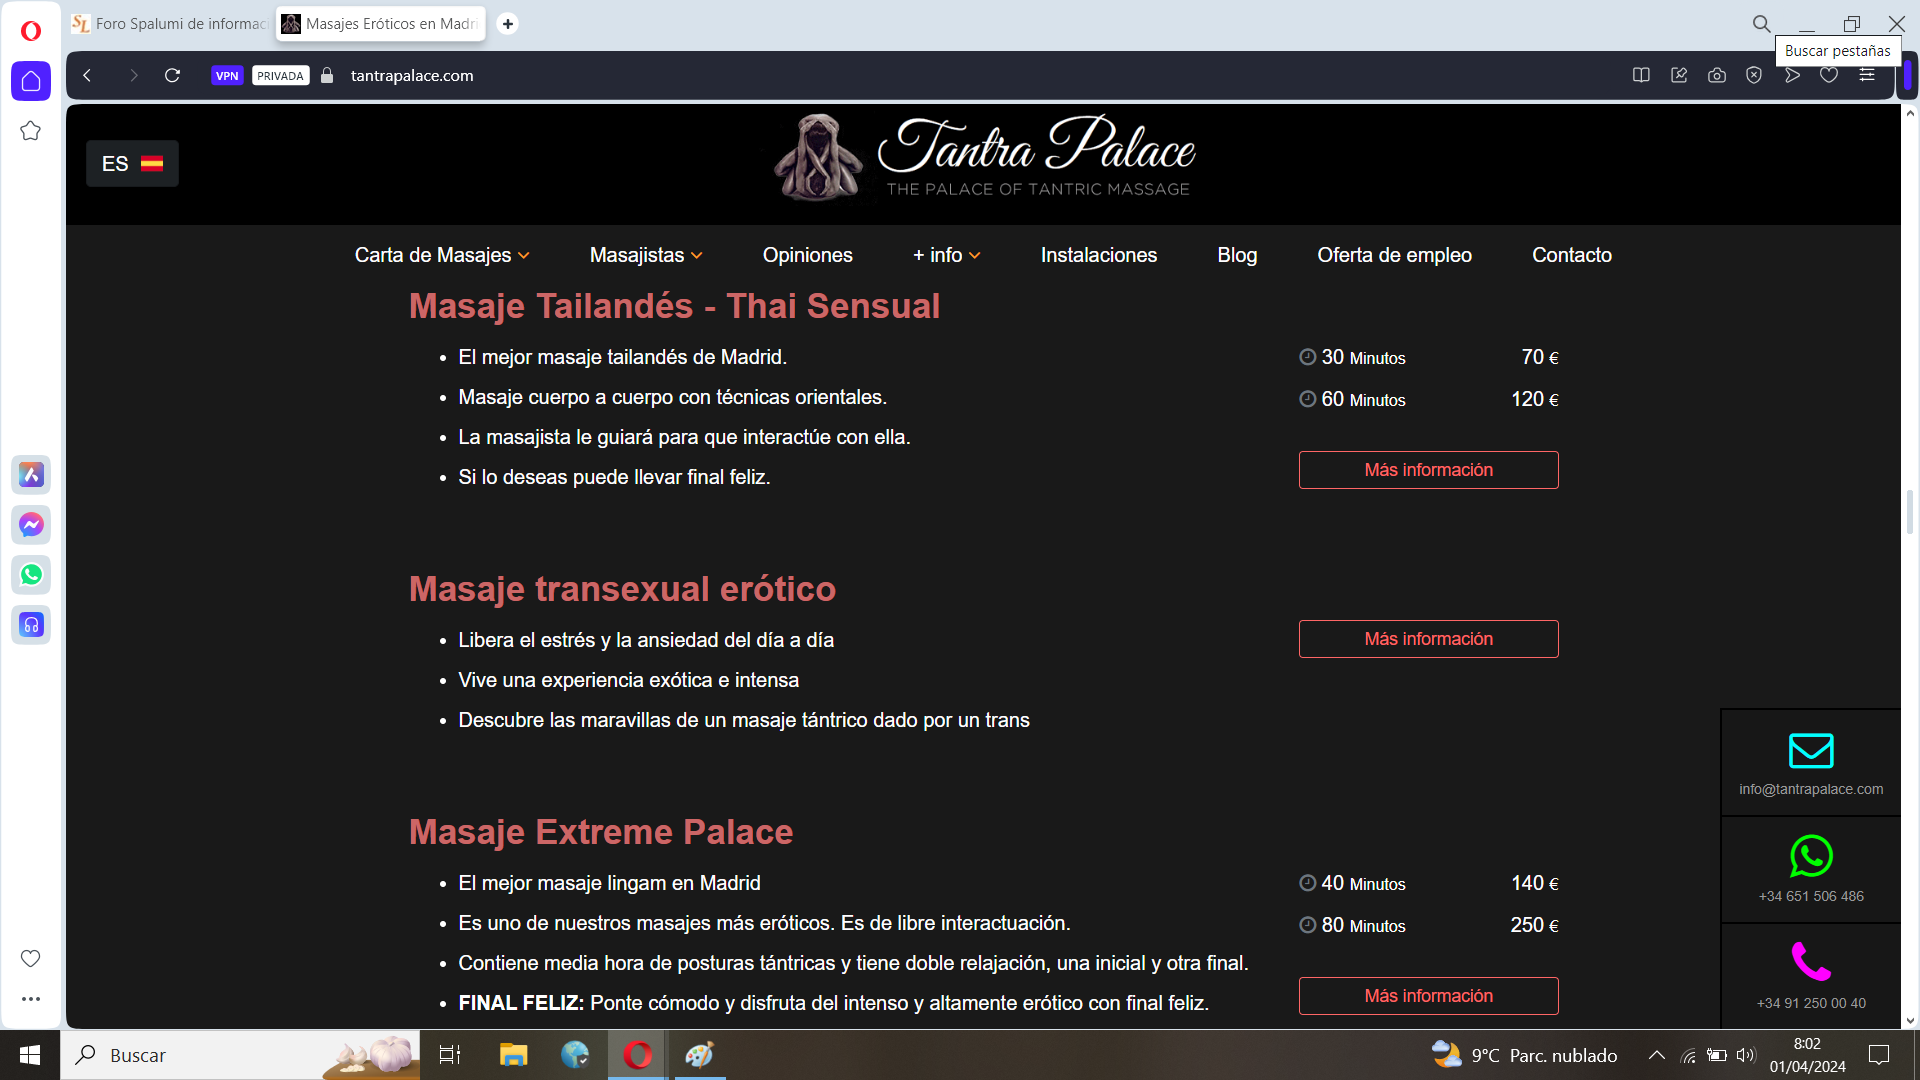Show hidden system tray icons chevron
This screenshot has width=1920, height=1080.
pyautogui.click(x=1657, y=1055)
